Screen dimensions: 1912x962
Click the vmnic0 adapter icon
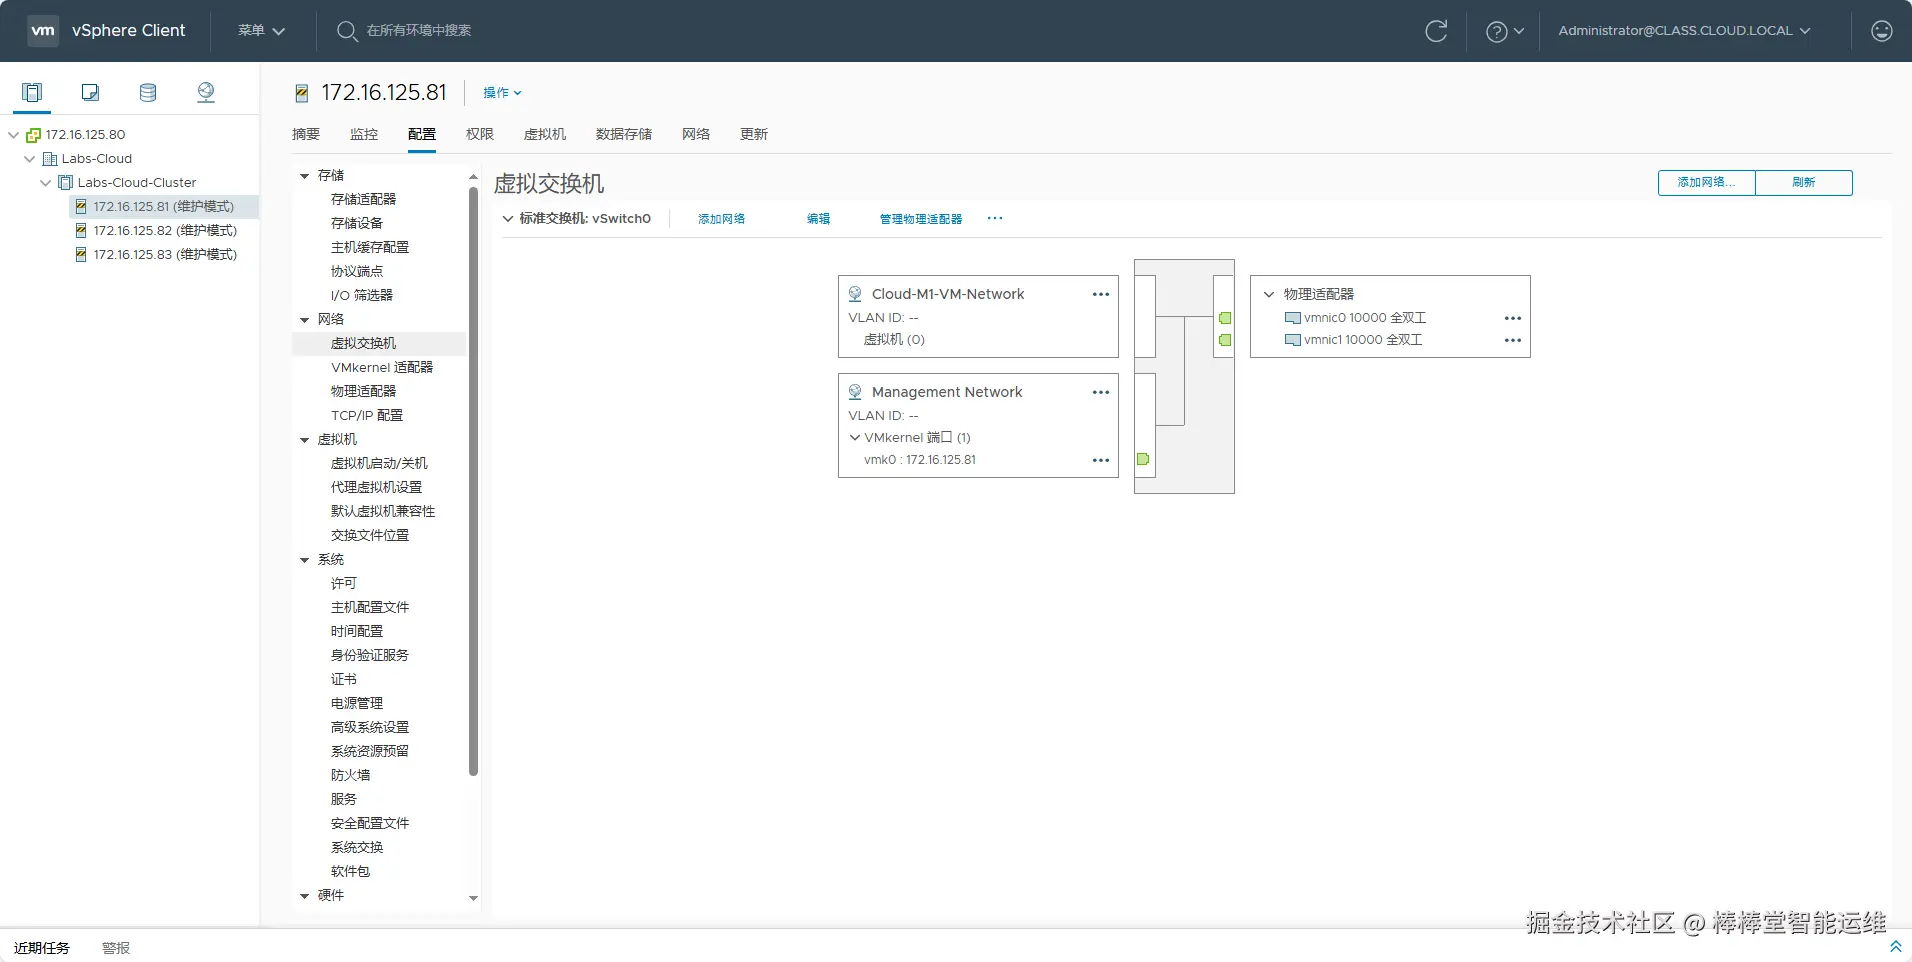pyautogui.click(x=1293, y=318)
